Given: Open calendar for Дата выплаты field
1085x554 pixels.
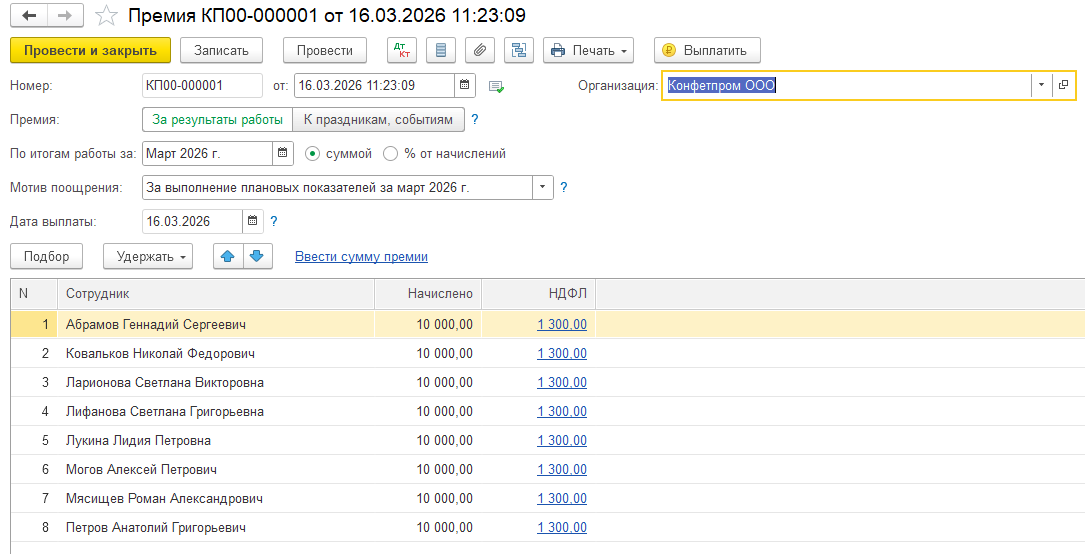Looking at the screenshot, I should (252, 221).
